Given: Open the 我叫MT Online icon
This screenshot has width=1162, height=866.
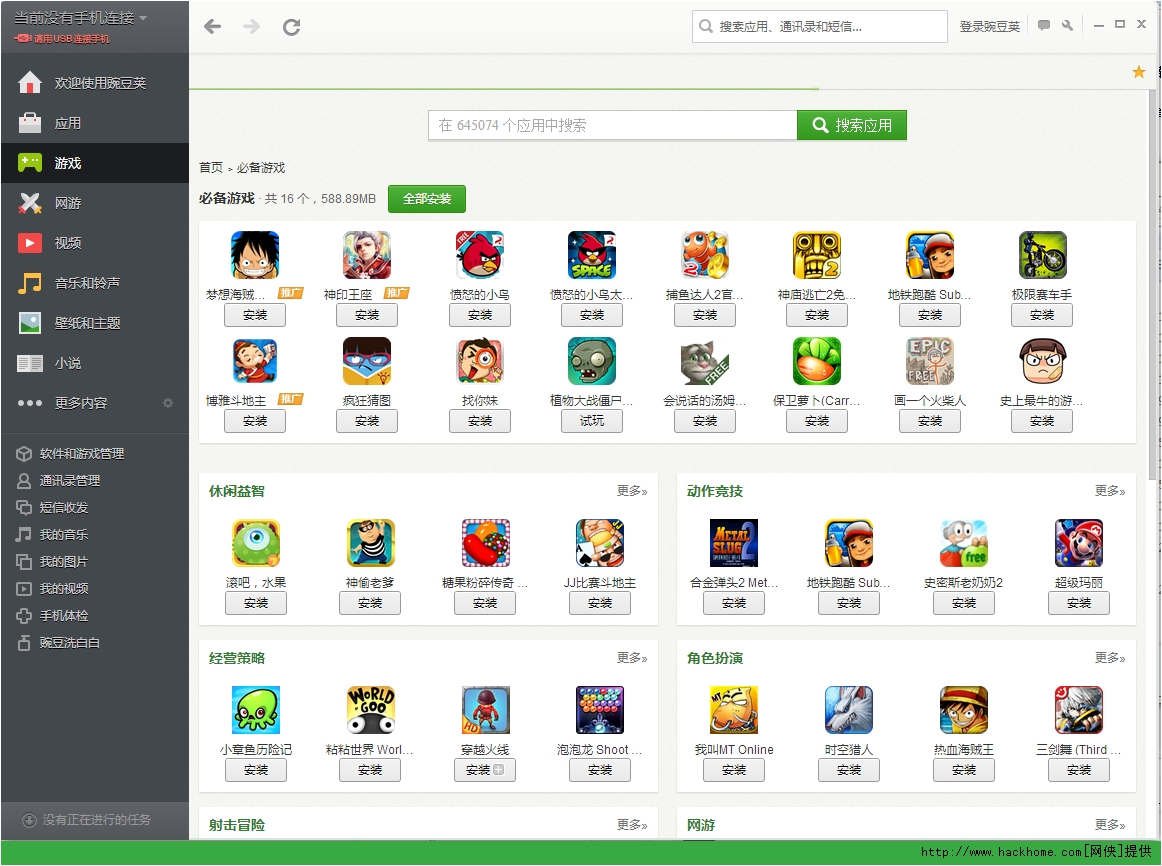Looking at the screenshot, I should point(734,710).
